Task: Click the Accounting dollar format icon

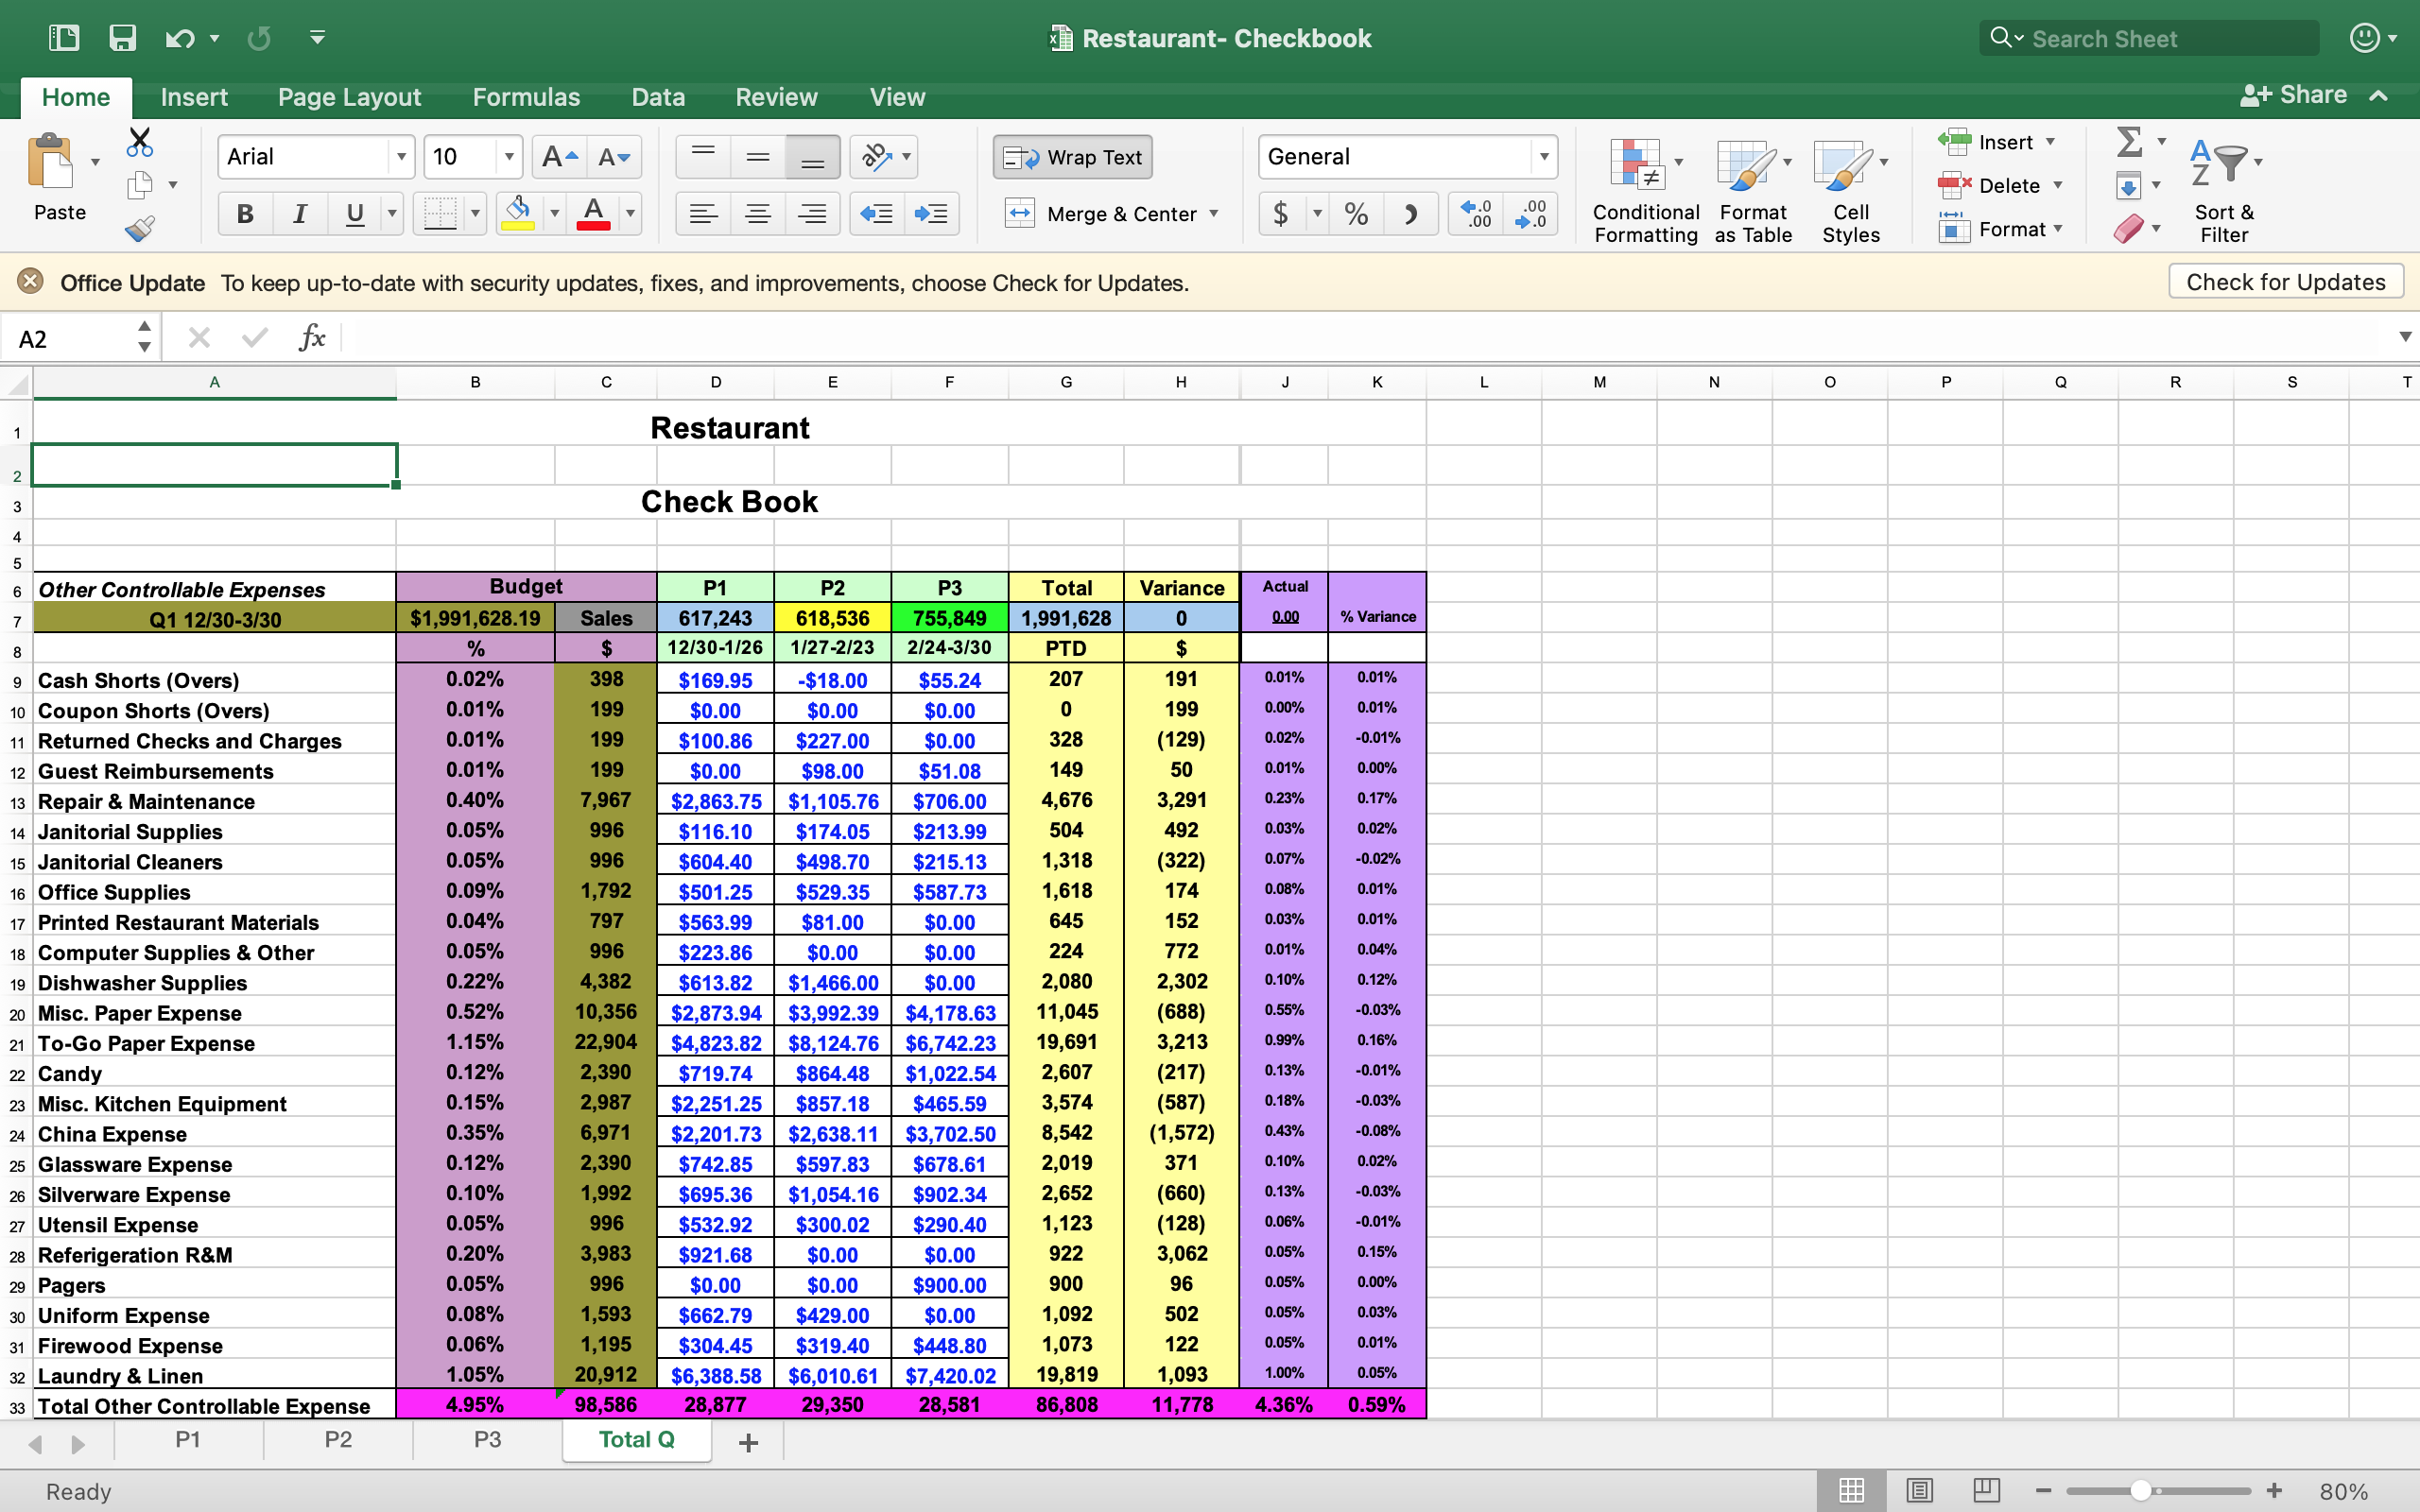Action: [x=1280, y=214]
